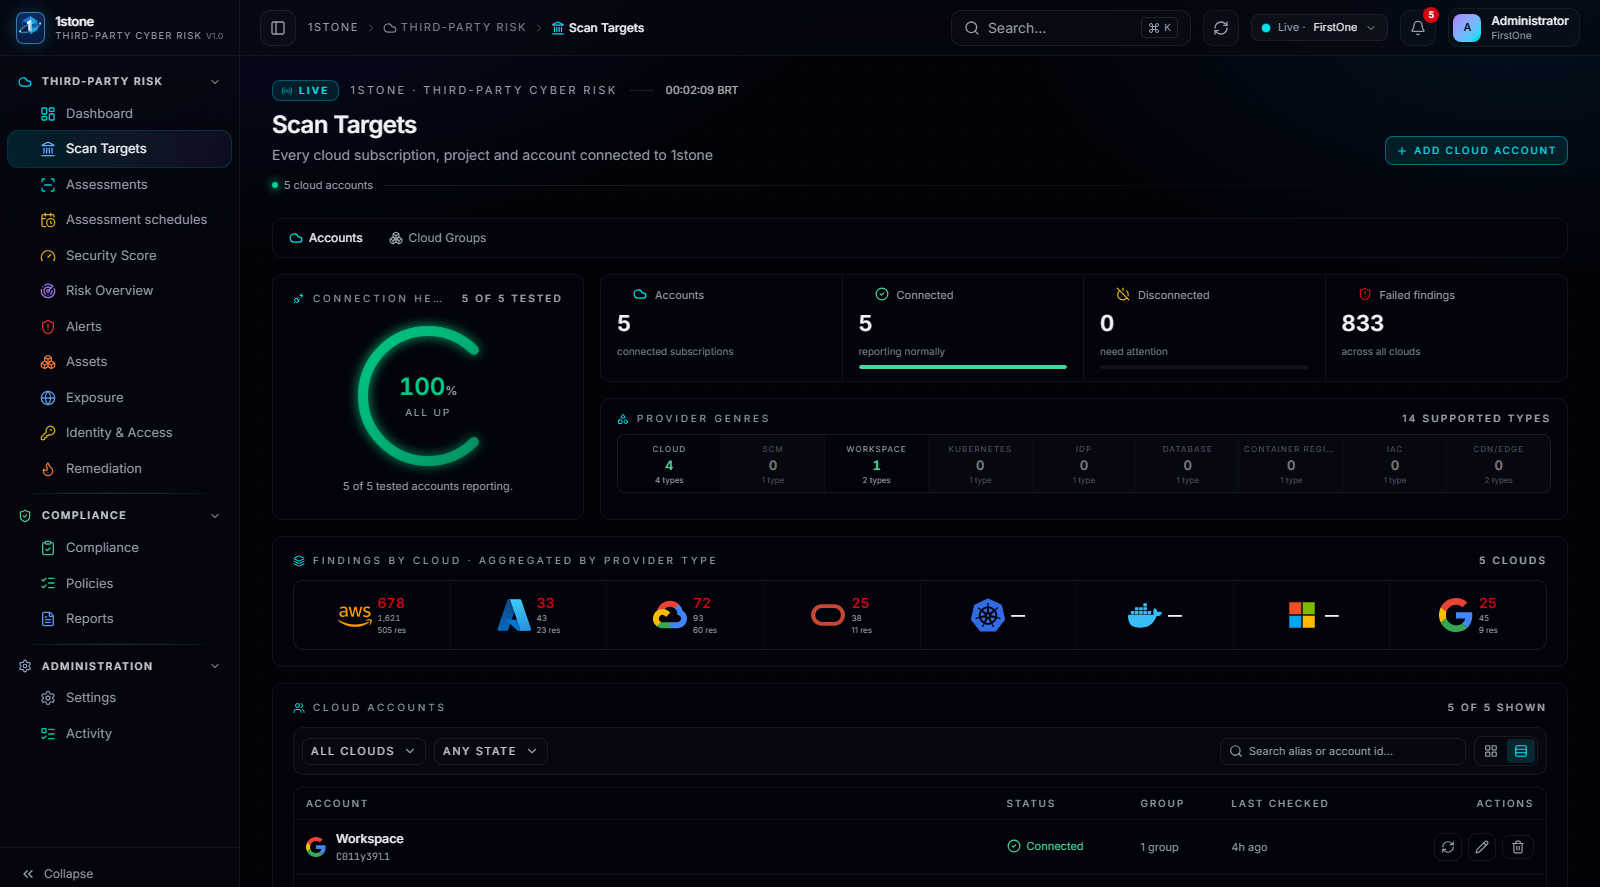Open Remediation page

click(x=119, y=469)
